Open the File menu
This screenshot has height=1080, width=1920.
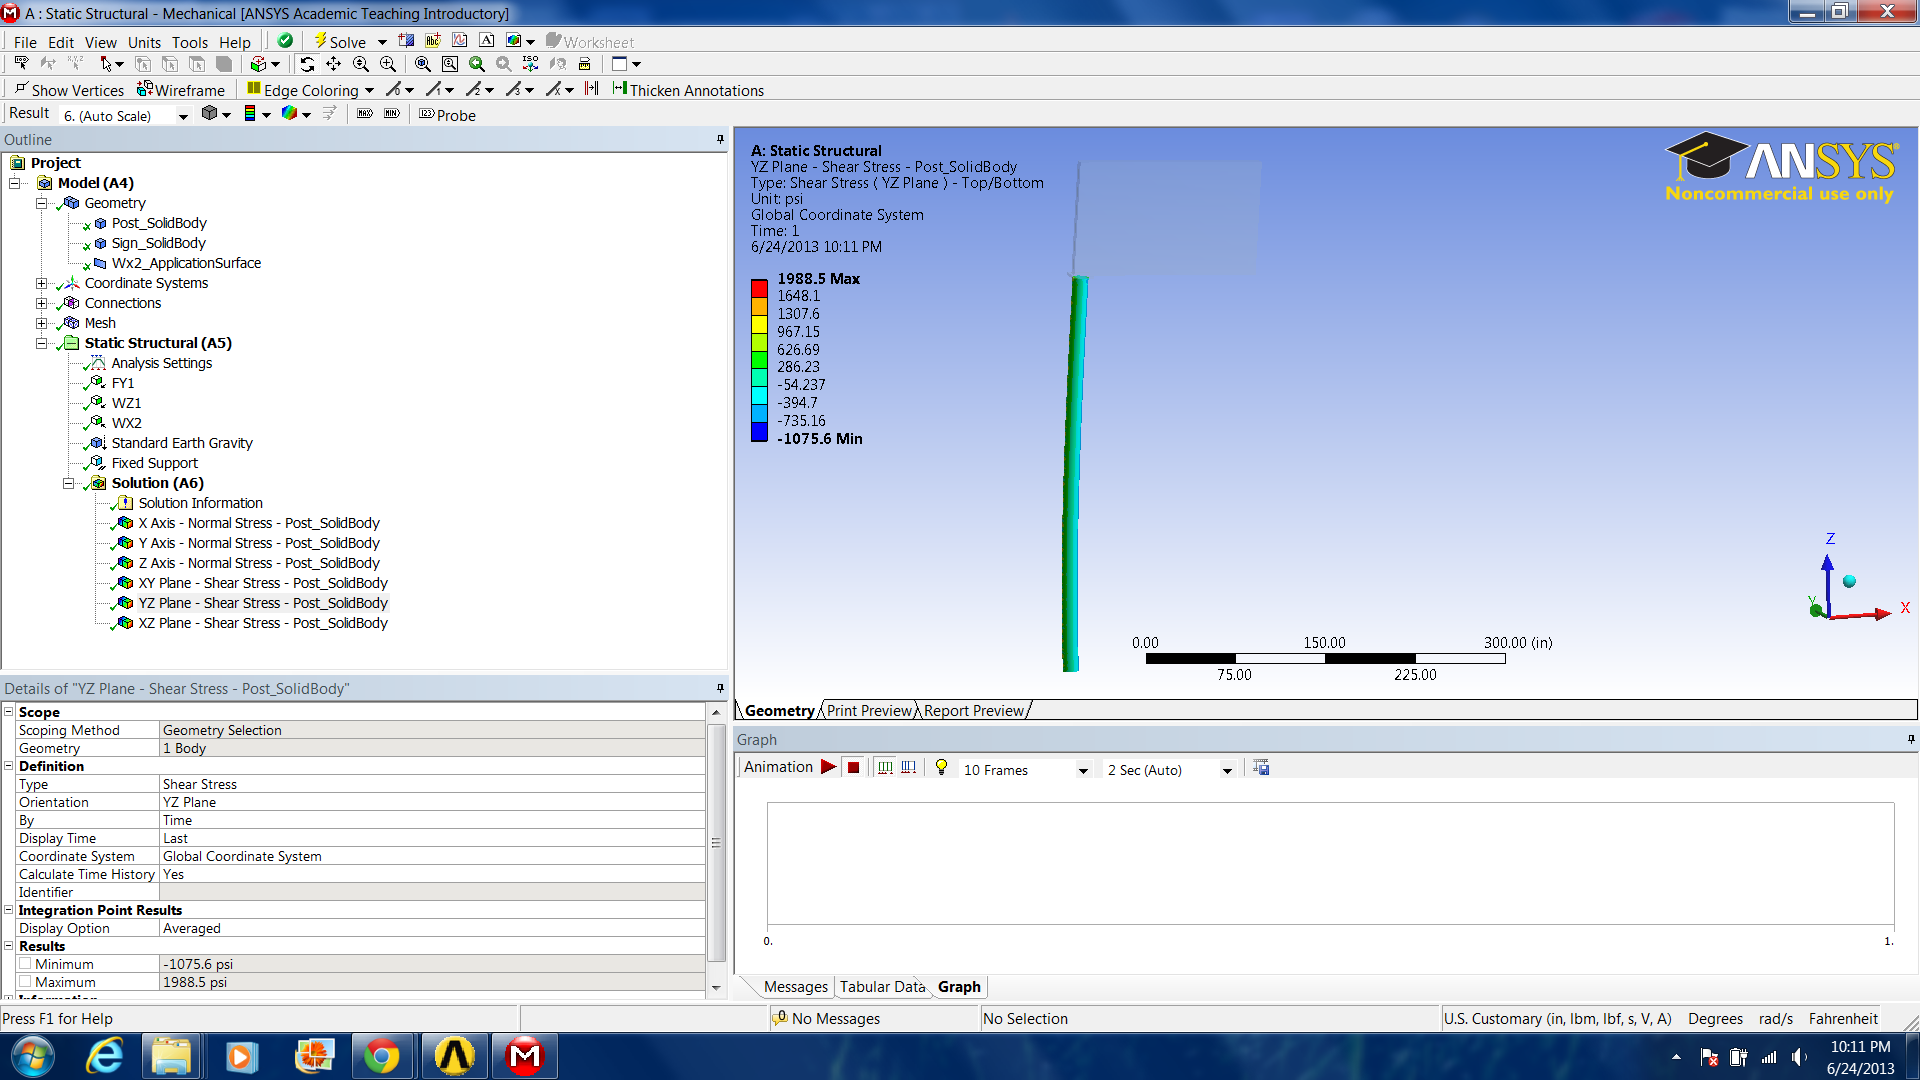[x=25, y=42]
